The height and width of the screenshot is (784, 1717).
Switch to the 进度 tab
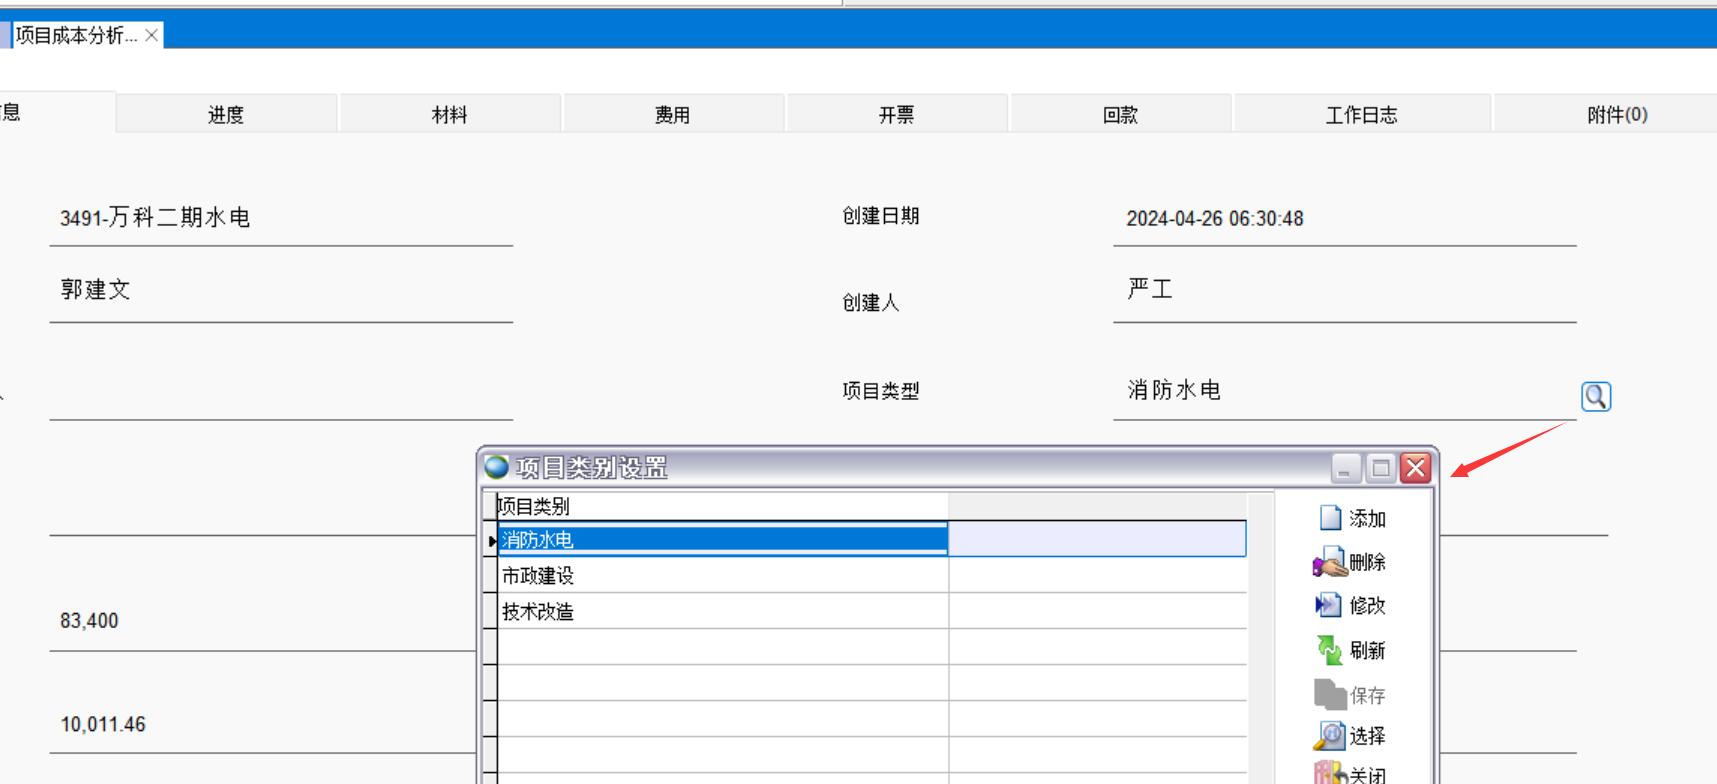pyautogui.click(x=226, y=115)
